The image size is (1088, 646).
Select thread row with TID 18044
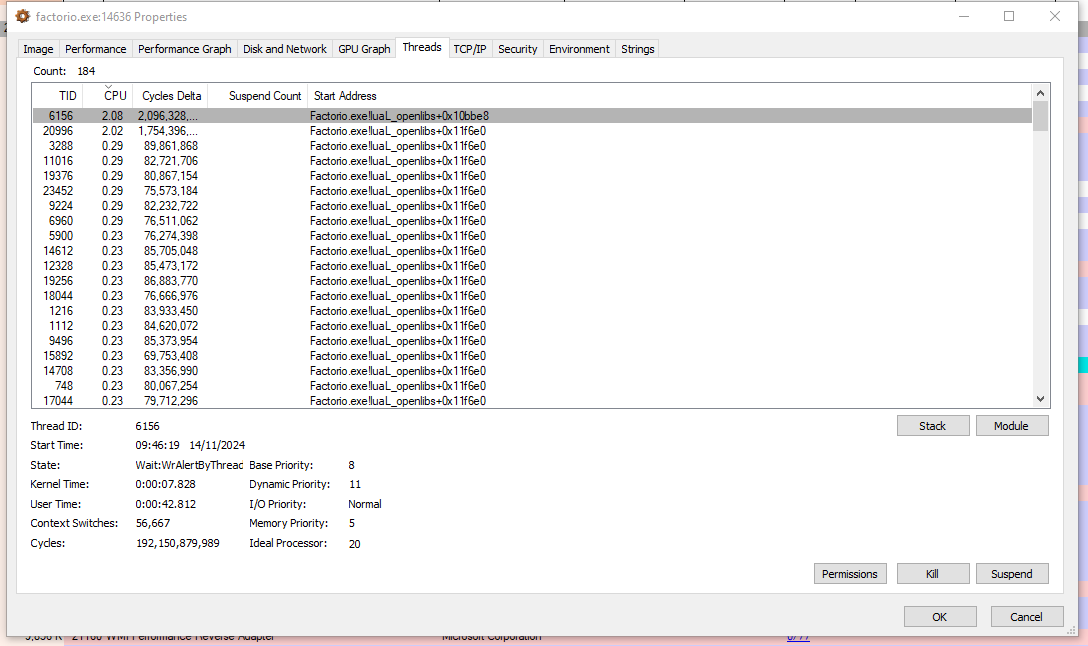(x=532, y=296)
